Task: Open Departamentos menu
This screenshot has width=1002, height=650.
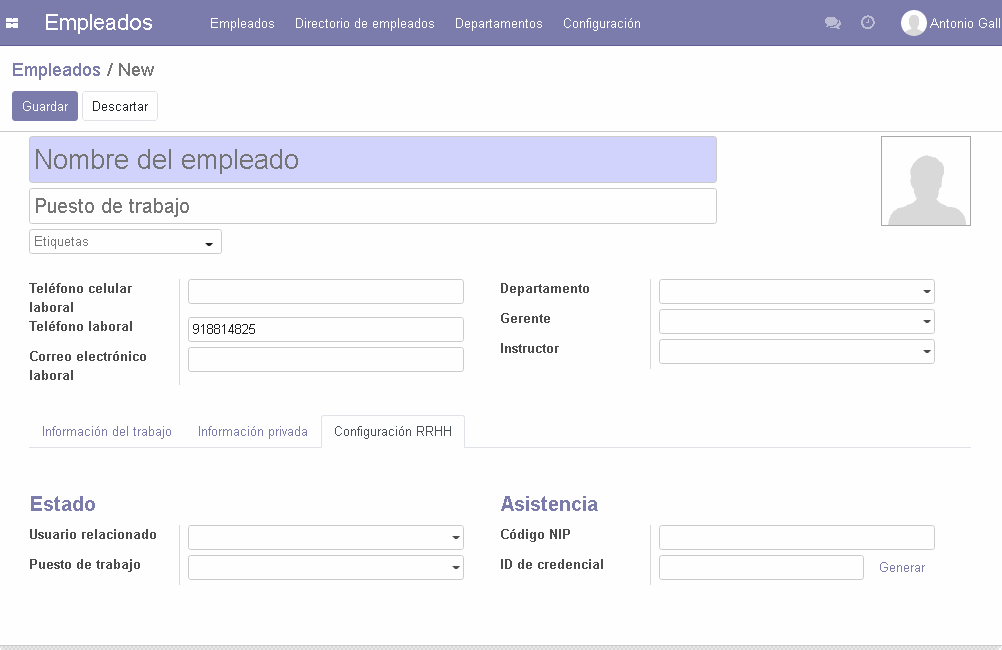Action: pyautogui.click(x=498, y=24)
